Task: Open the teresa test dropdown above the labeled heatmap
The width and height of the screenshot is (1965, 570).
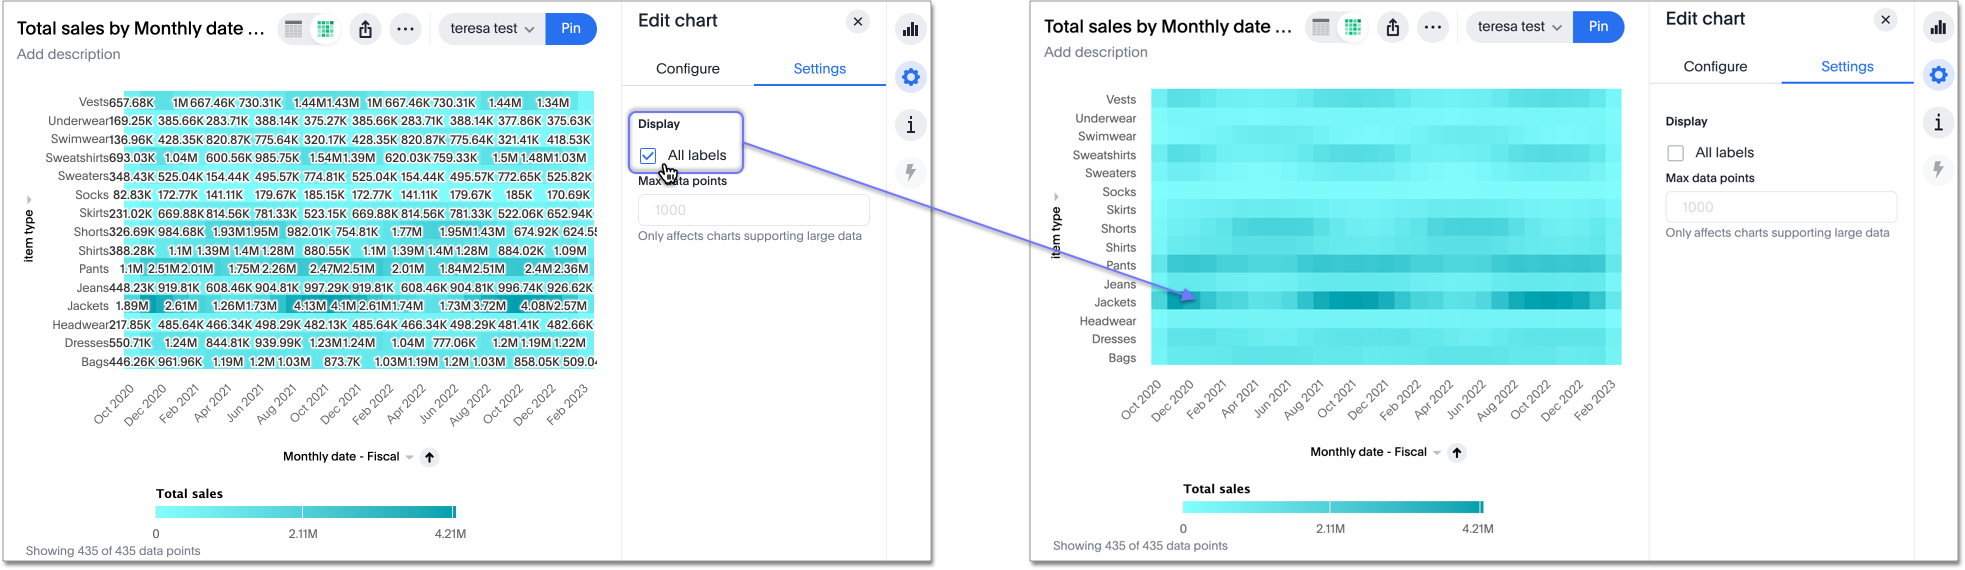Action: [492, 29]
